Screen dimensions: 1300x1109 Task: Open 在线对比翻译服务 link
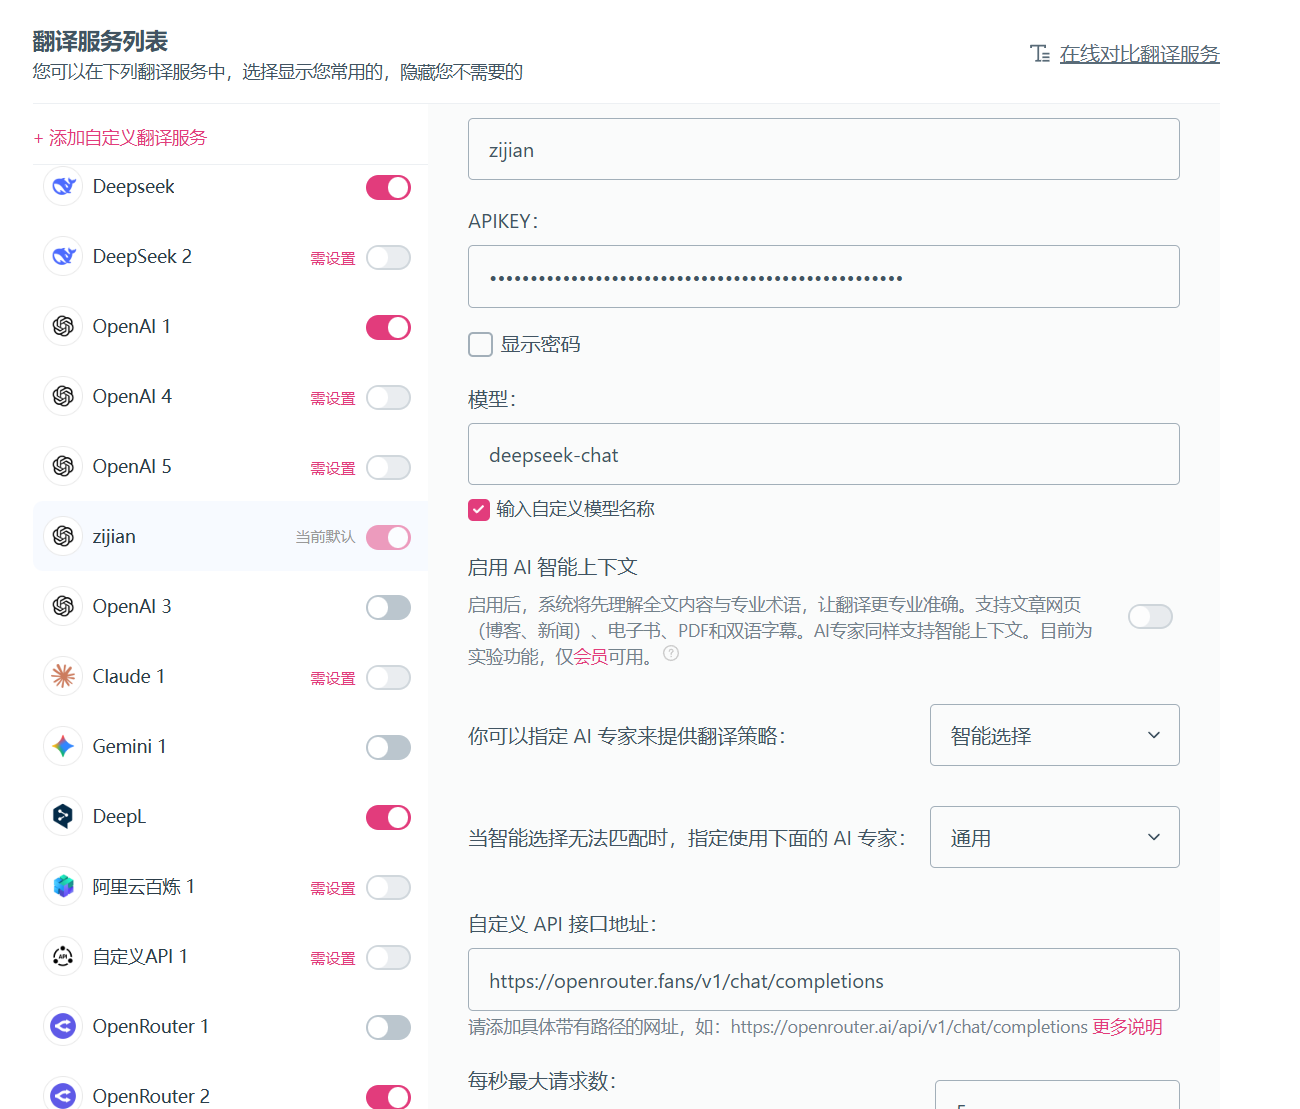(1139, 54)
